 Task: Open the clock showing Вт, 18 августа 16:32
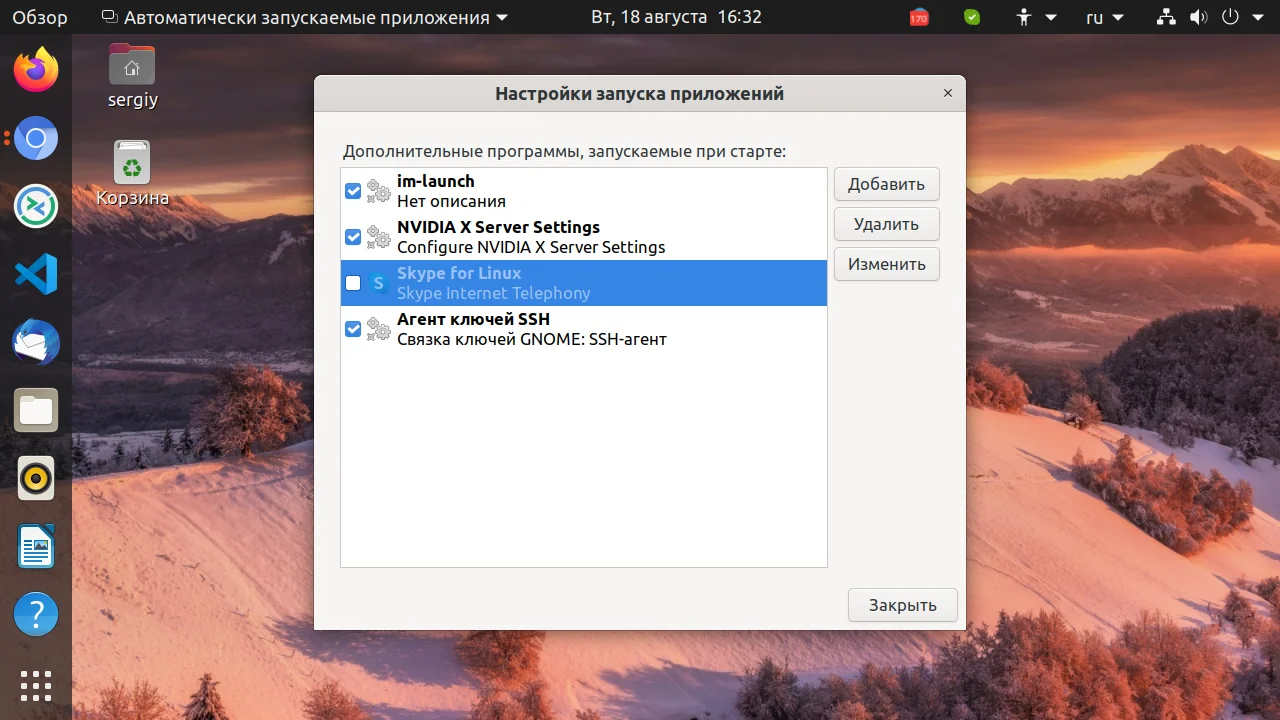tap(676, 17)
